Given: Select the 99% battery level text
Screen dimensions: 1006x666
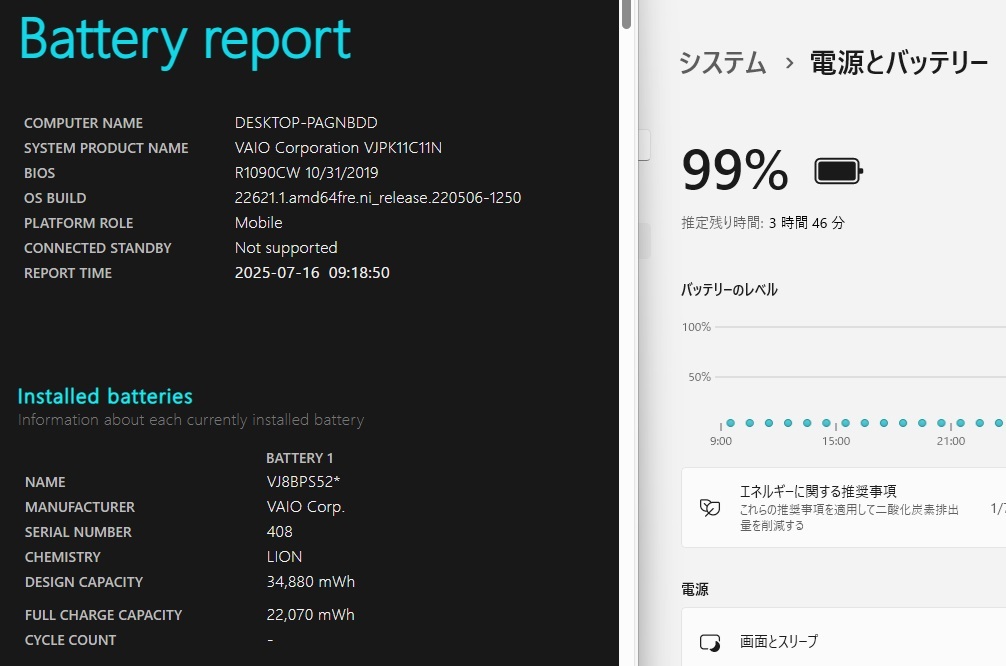Looking at the screenshot, I should click(735, 171).
